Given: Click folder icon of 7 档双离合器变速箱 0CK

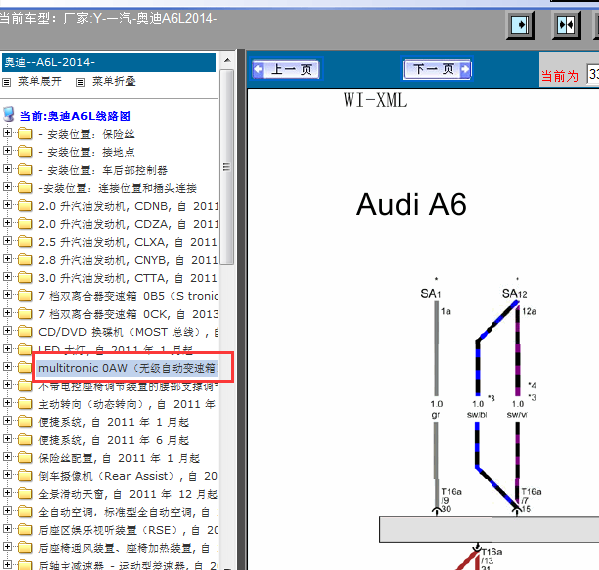Looking at the screenshot, I should click(25, 313).
